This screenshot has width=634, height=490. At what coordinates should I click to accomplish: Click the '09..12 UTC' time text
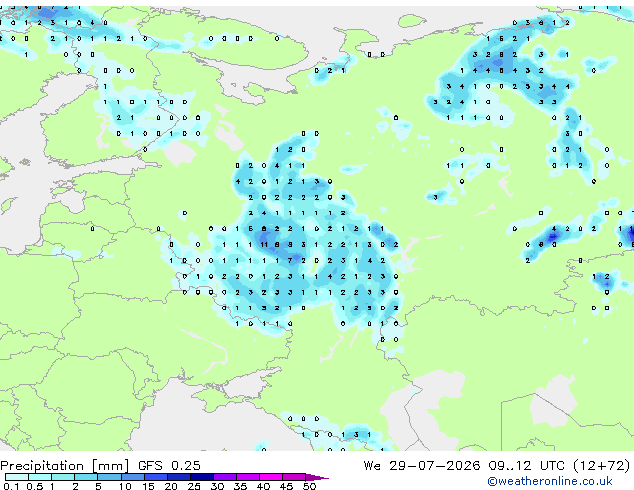click(x=526, y=466)
